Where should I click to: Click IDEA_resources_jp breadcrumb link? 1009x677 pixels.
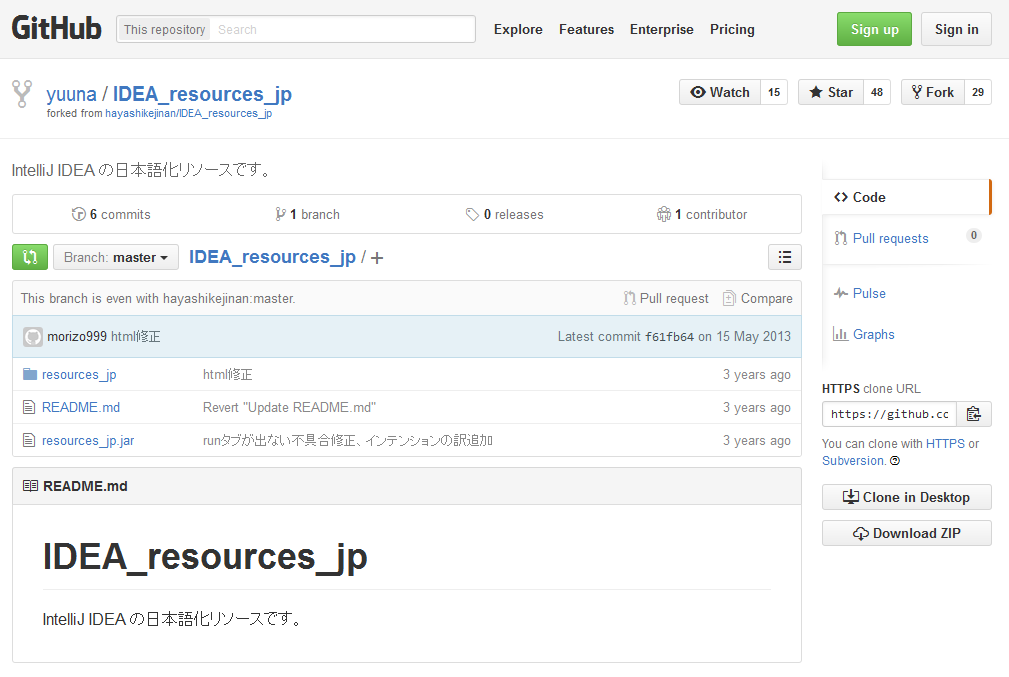[x=272, y=257]
